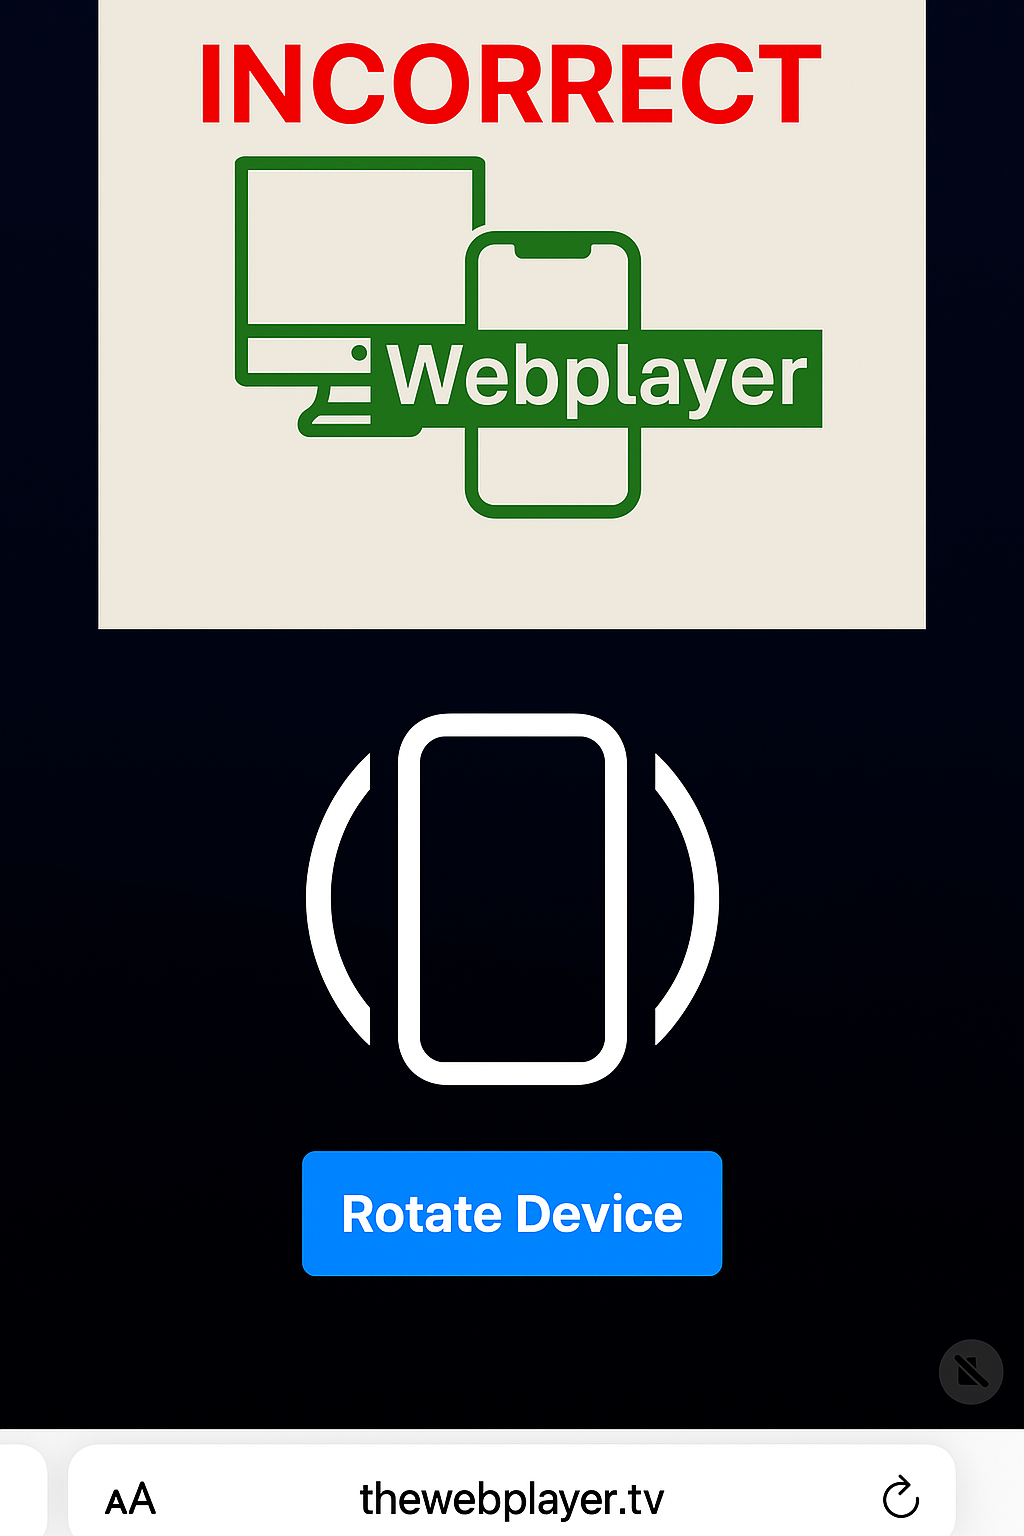Tap the blue Rotate Device button

coord(512,1213)
